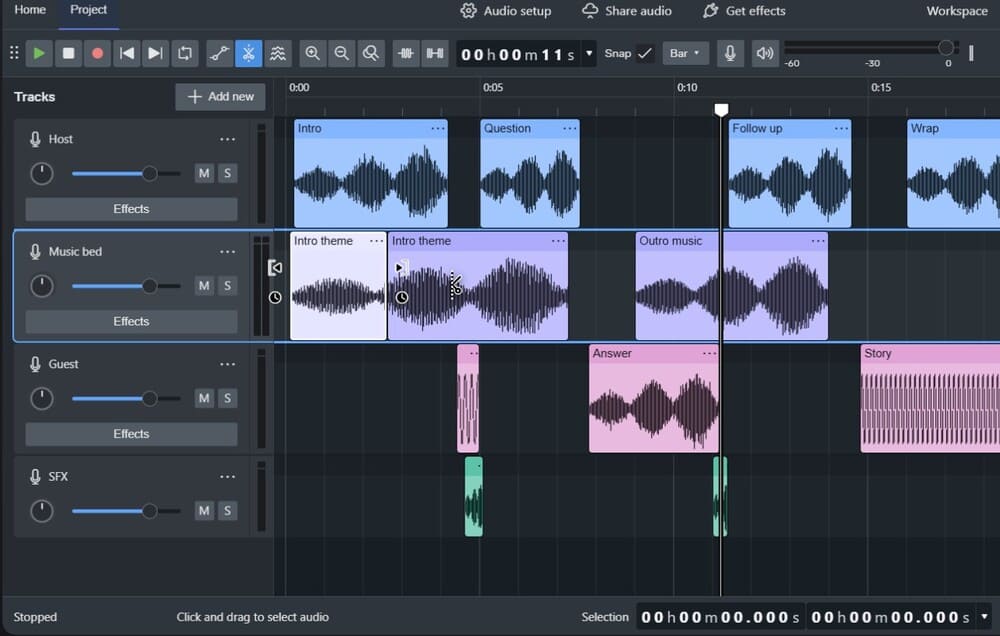Click the microphone record level icon

730,54
